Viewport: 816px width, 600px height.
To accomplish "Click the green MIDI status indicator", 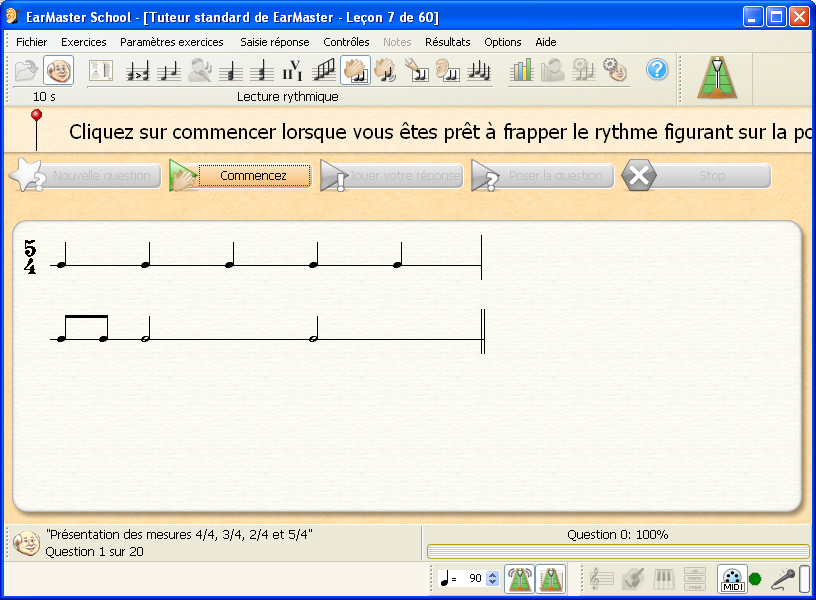I will (755, 579).
